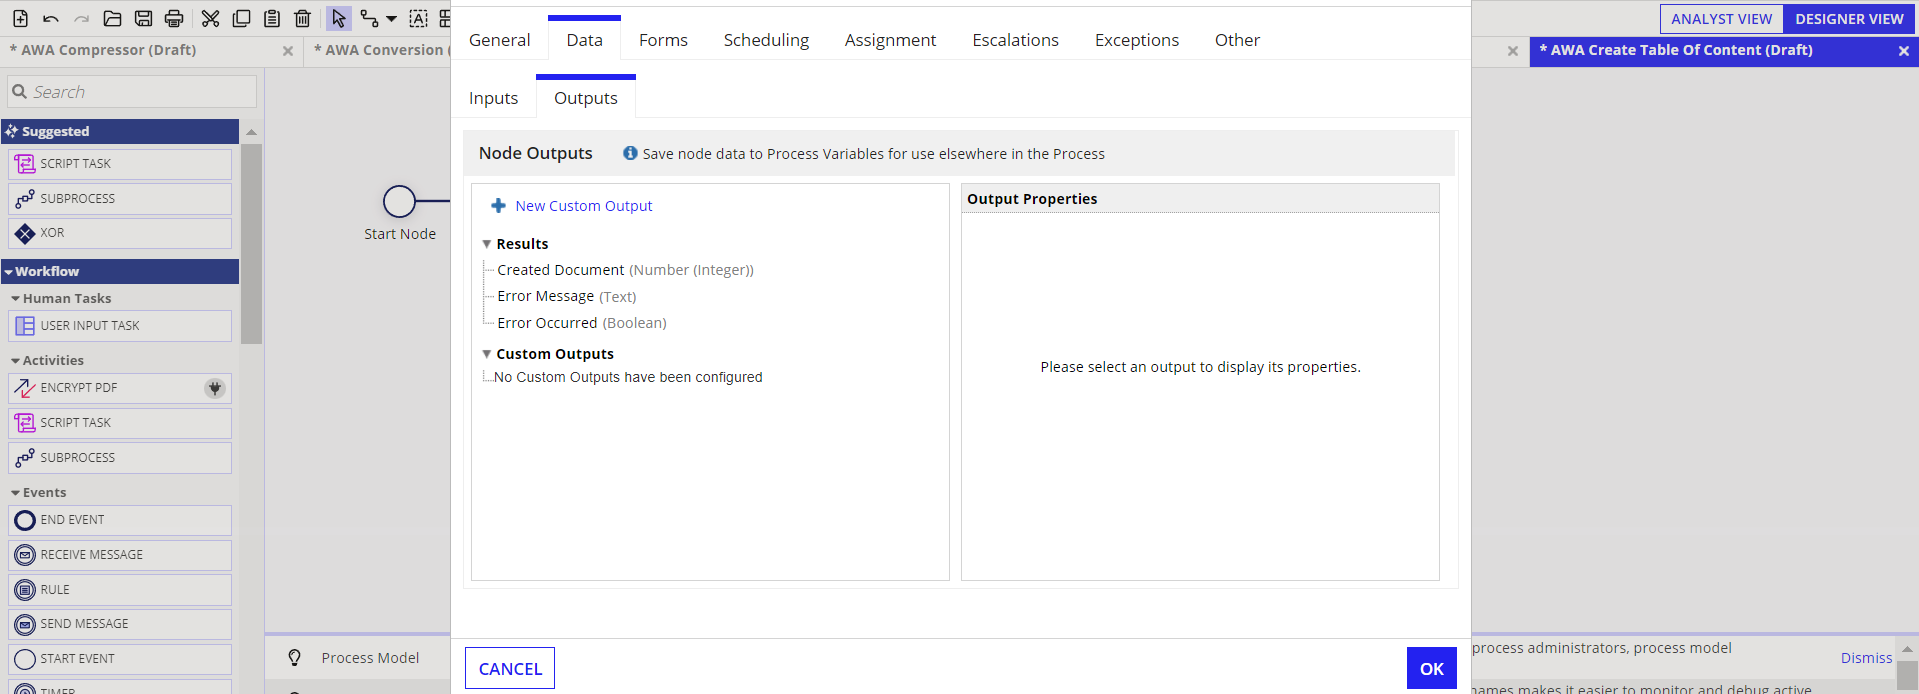Image resolution: width=1919 pixels, height=694 pixels.
Task: Collapse the Custom Outputs tree section
Action: point(487,354)
